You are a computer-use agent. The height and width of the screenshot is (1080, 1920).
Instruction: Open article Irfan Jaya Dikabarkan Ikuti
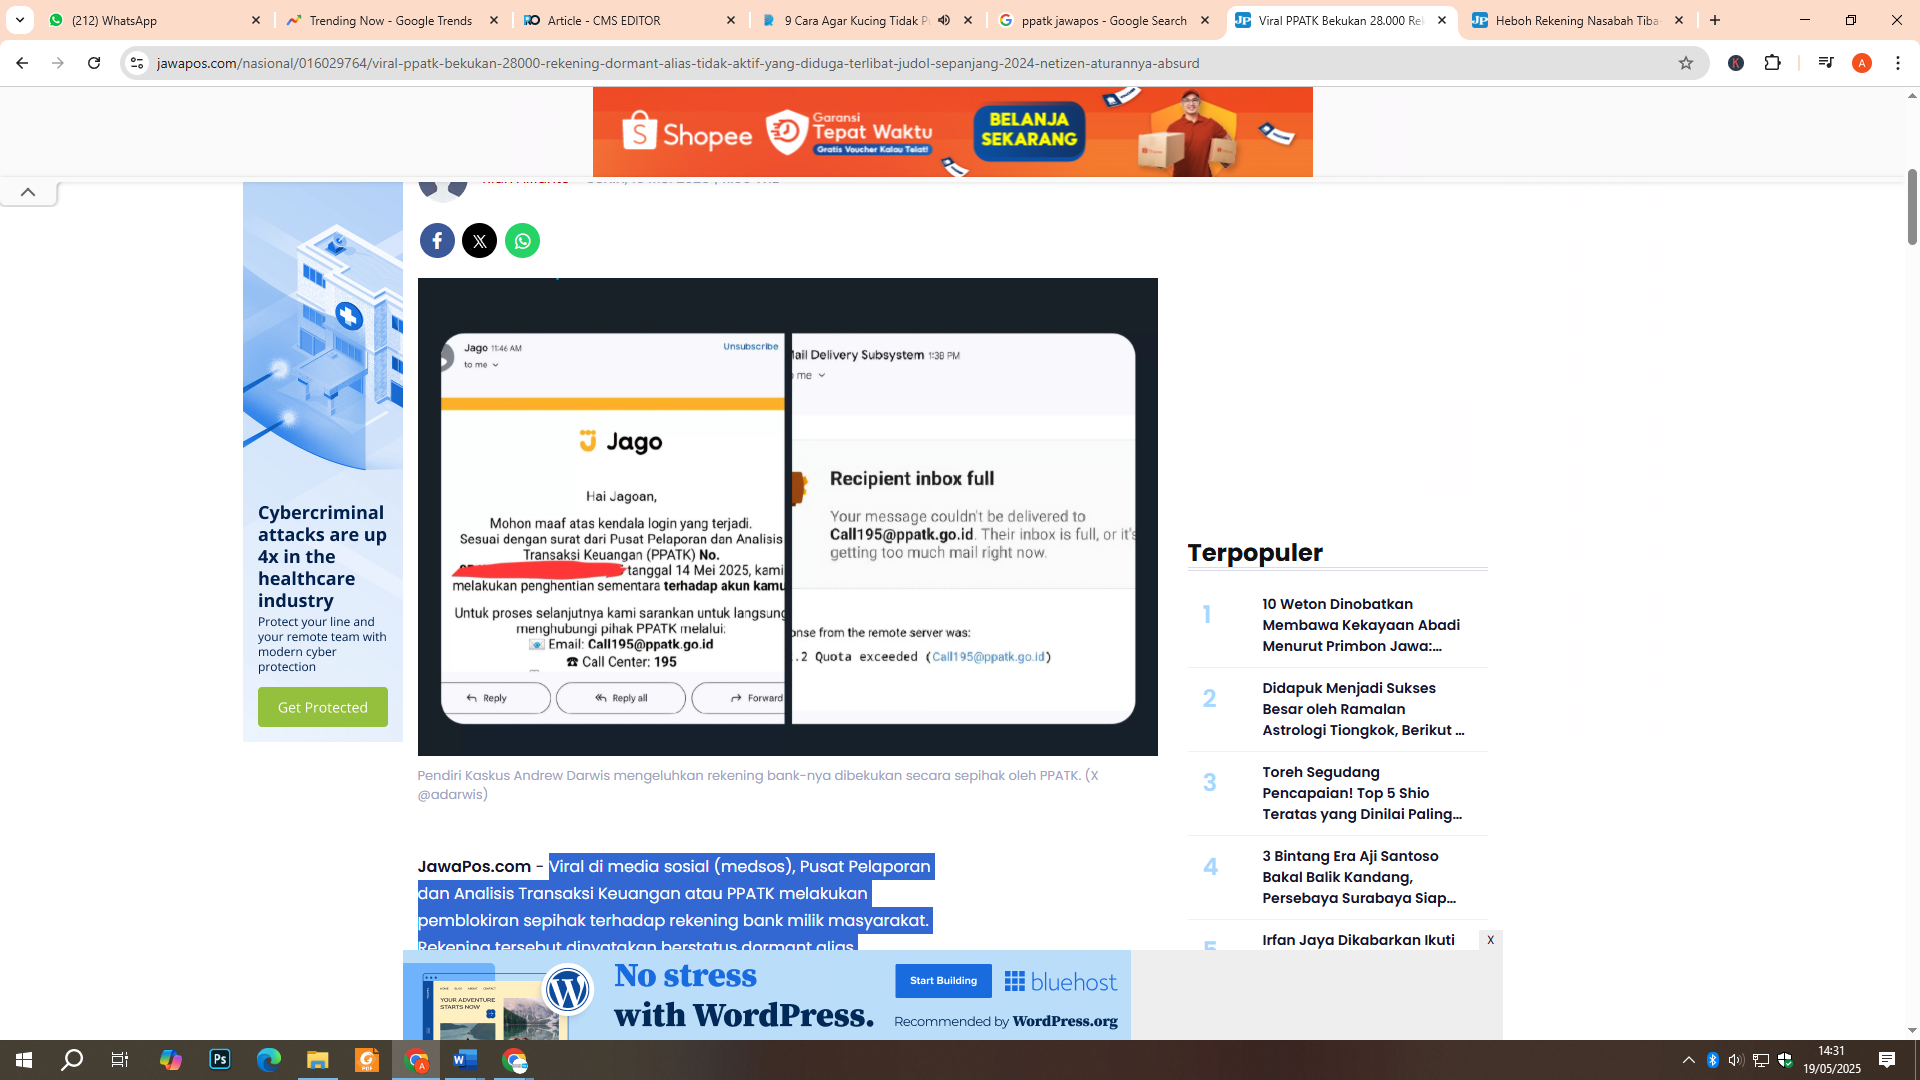pos(1358,940)
